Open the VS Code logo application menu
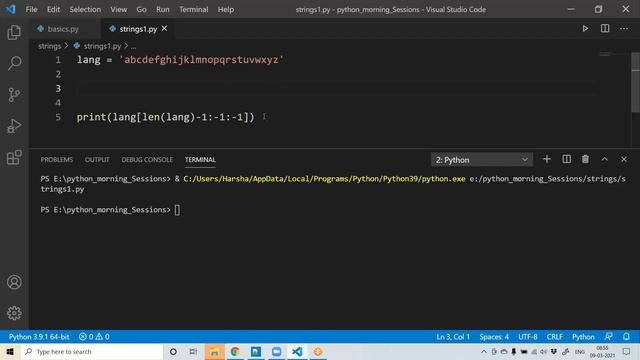This screenshot has height=360, width=640. [11, 9]
